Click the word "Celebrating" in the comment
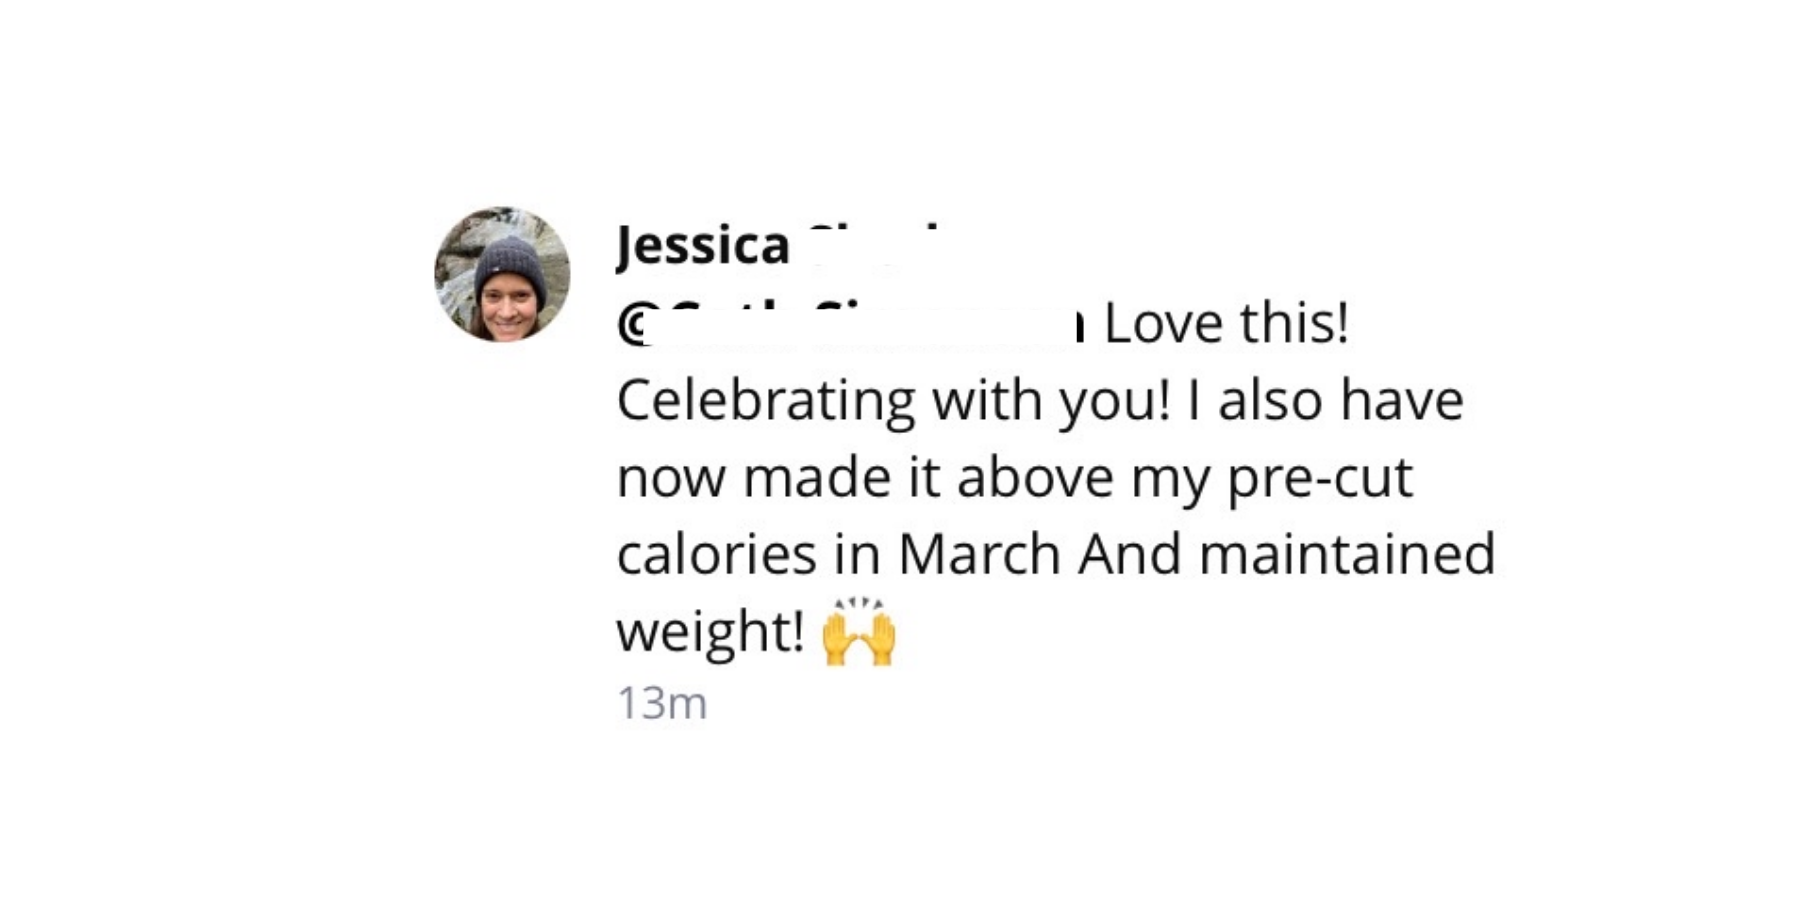This screenshot has height=900, width=1800. point(765,400)
